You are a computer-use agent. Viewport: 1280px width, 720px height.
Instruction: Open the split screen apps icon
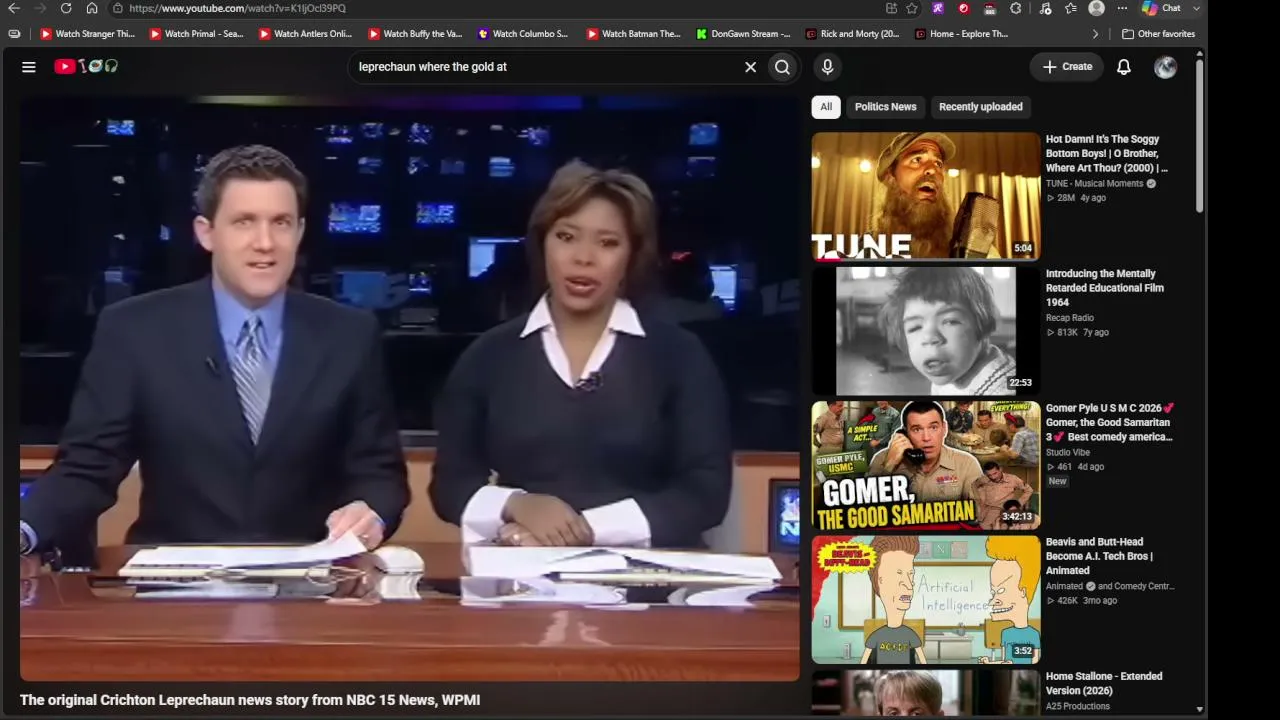(891, 8)
